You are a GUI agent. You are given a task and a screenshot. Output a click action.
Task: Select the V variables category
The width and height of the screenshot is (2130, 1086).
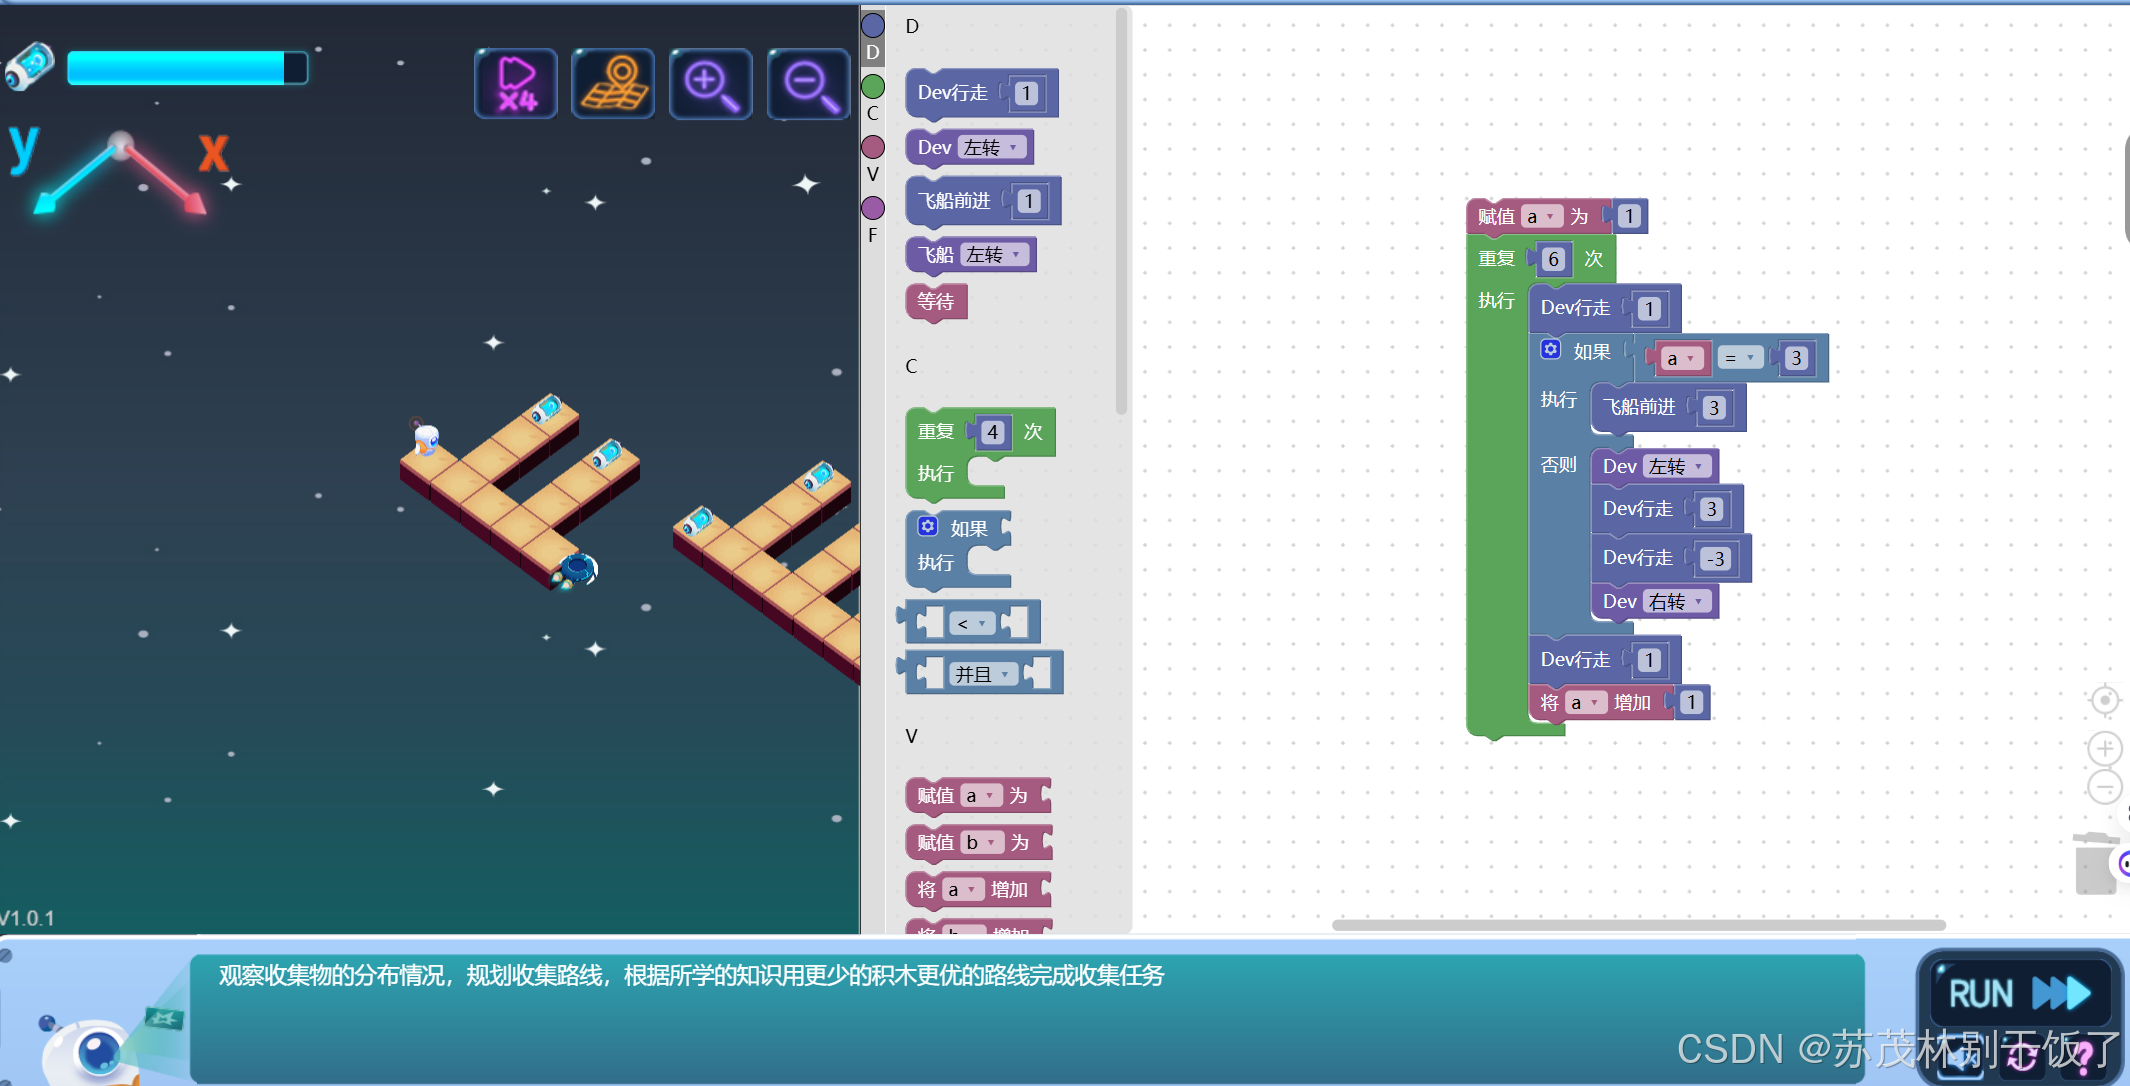coord(873,148)
